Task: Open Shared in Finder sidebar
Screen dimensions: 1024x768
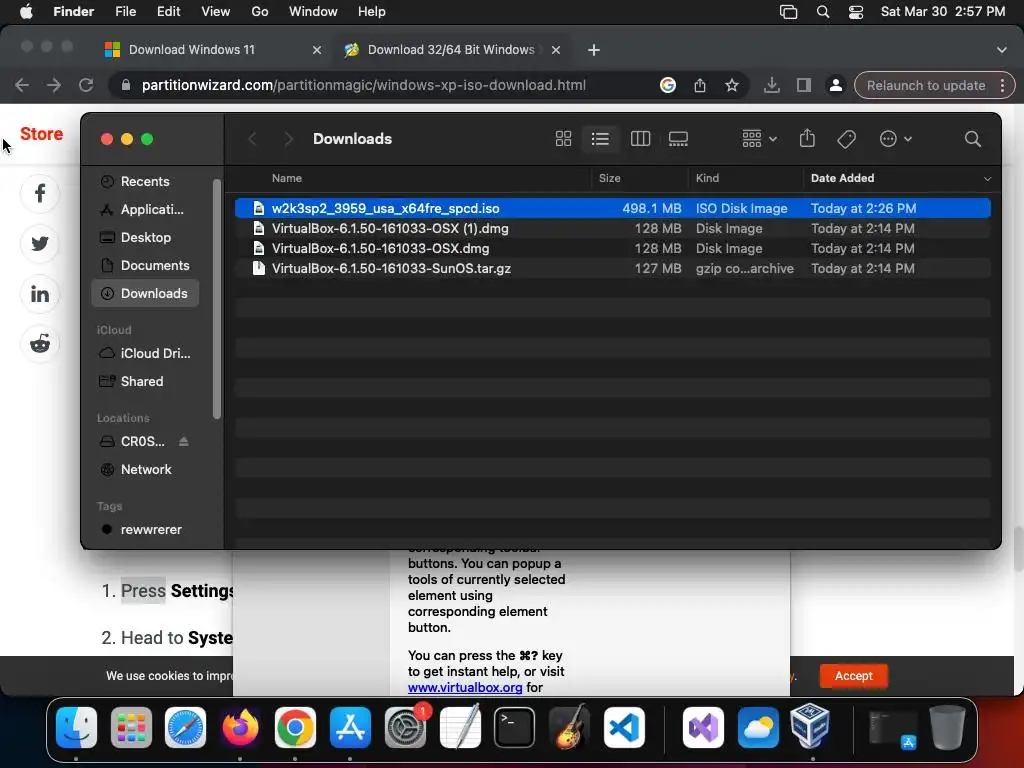Action: (x=145, y=381)
